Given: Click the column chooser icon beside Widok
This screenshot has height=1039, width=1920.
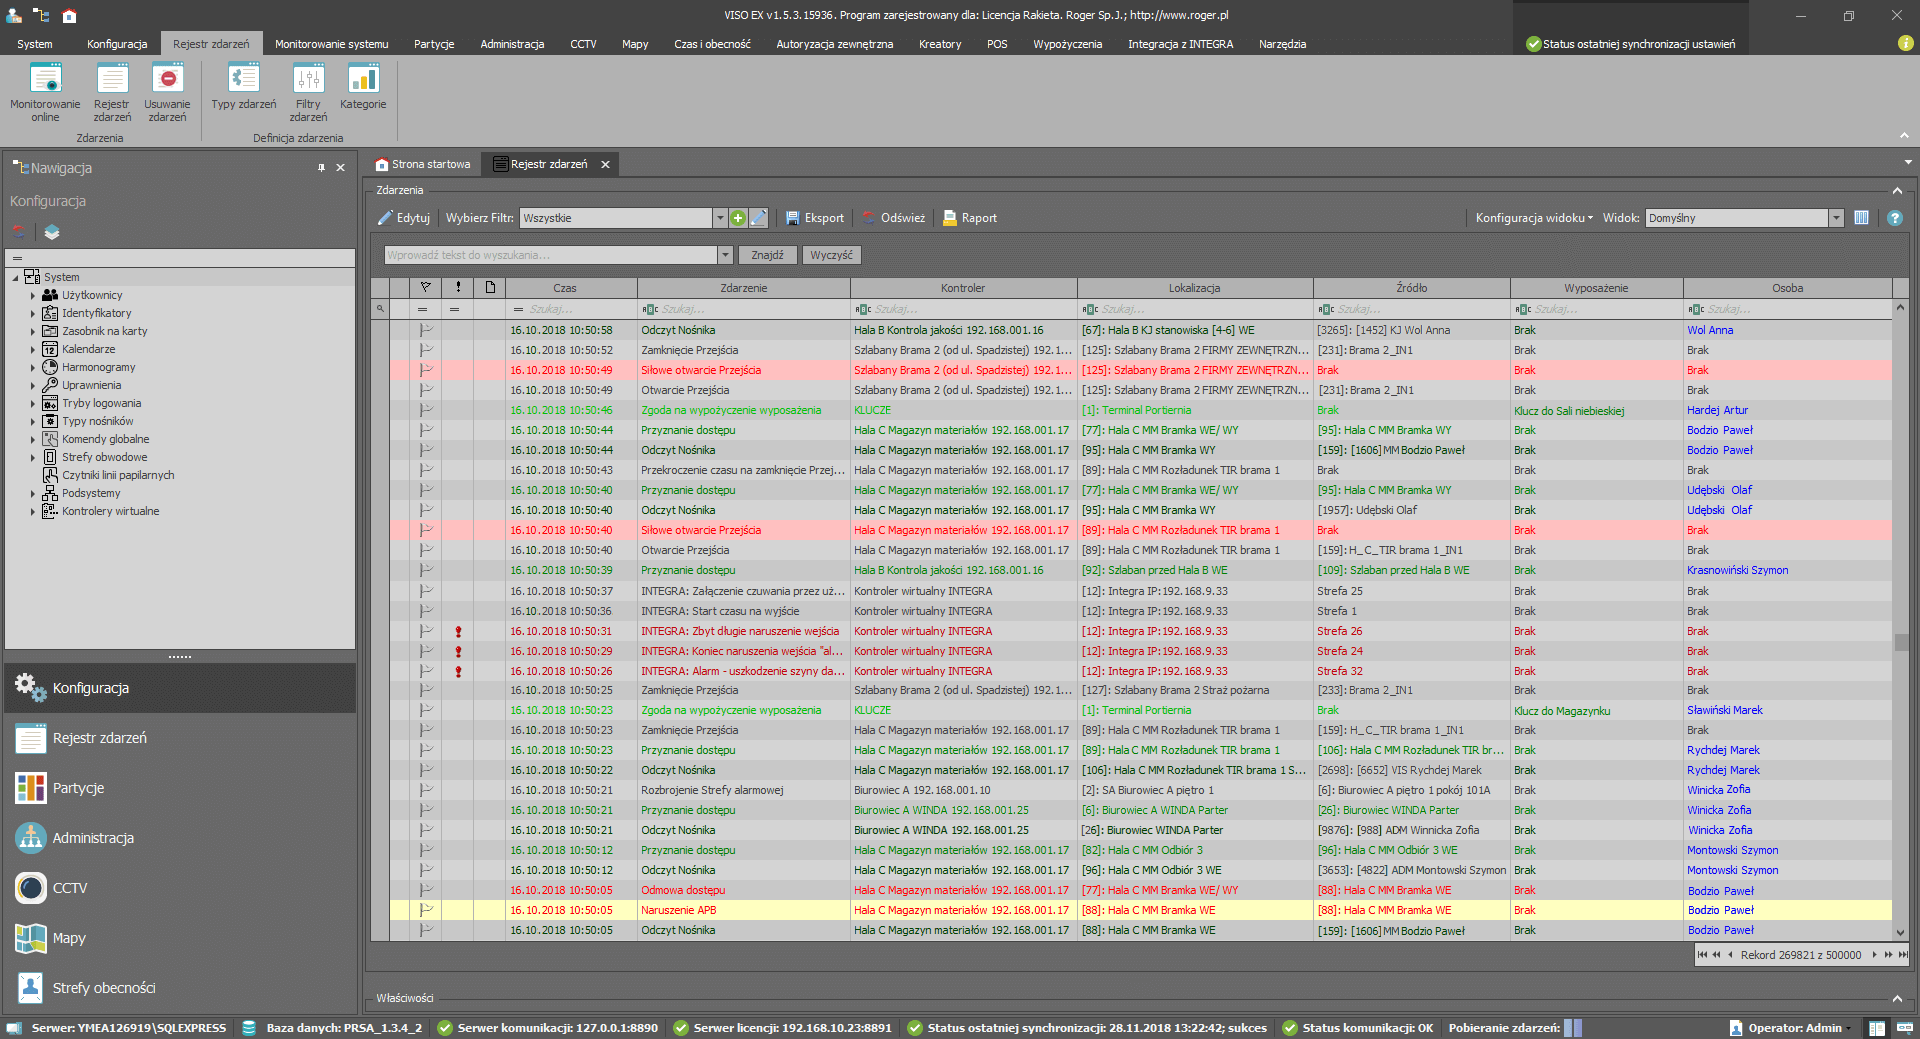Looking at the screenshot, I should (1861, 218).
